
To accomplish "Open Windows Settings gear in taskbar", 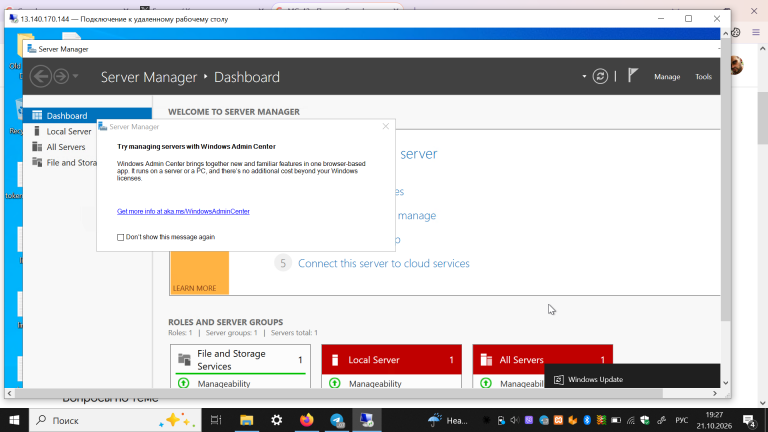I will (277, 420).
